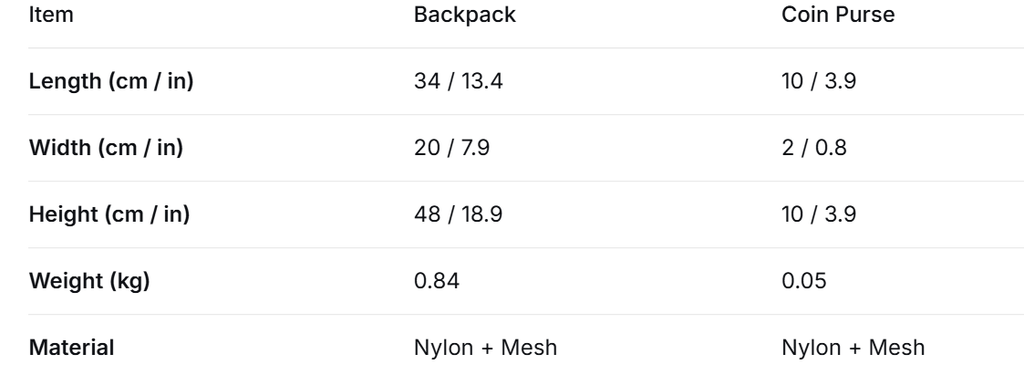Click the Backpack weight value 0.84
Viewport: 1024px width, 375px height.
(x=436, y=281)
